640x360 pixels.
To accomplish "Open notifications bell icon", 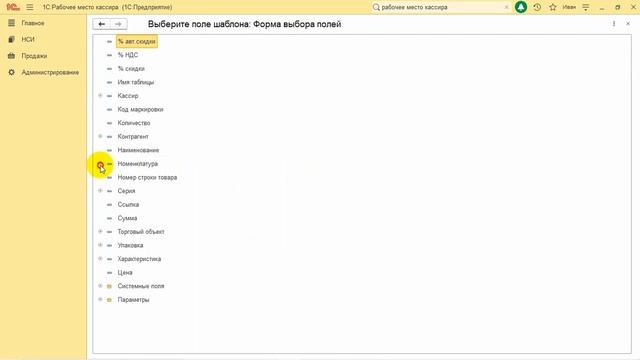I will 521,7.
